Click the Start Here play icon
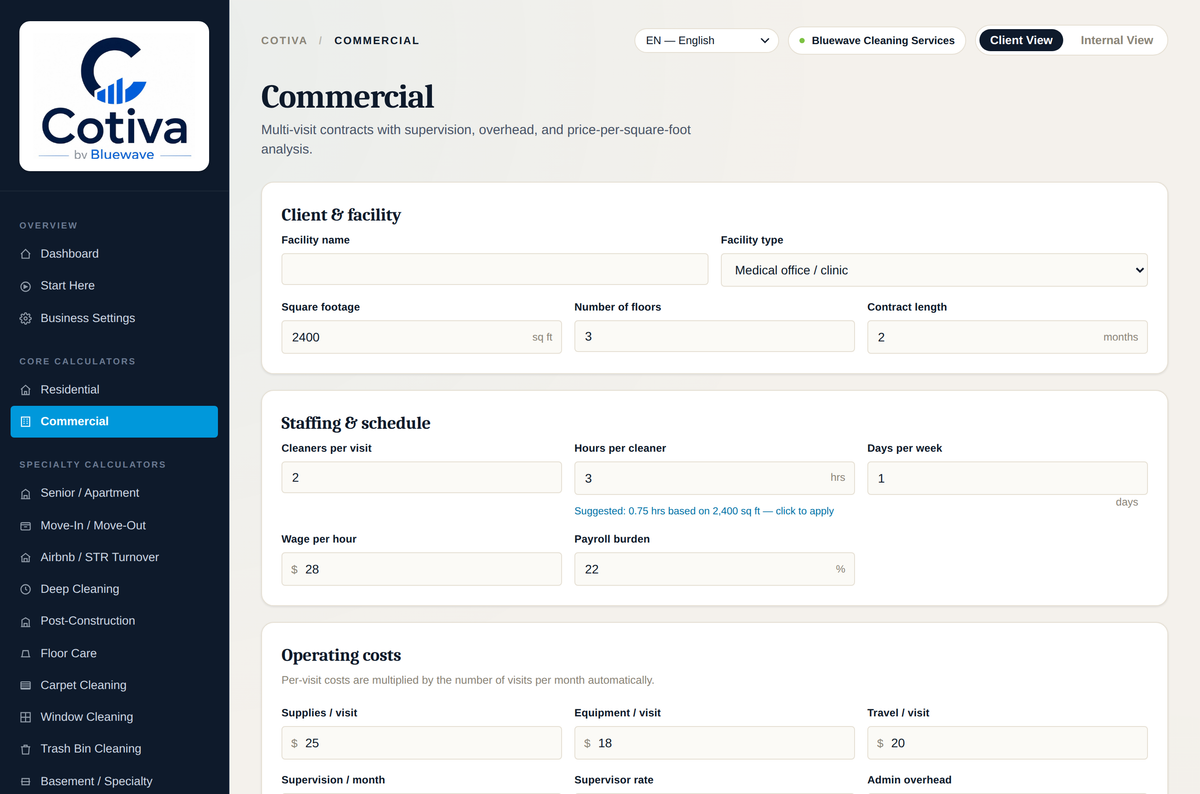1200x794 pixels. [26, 286]
